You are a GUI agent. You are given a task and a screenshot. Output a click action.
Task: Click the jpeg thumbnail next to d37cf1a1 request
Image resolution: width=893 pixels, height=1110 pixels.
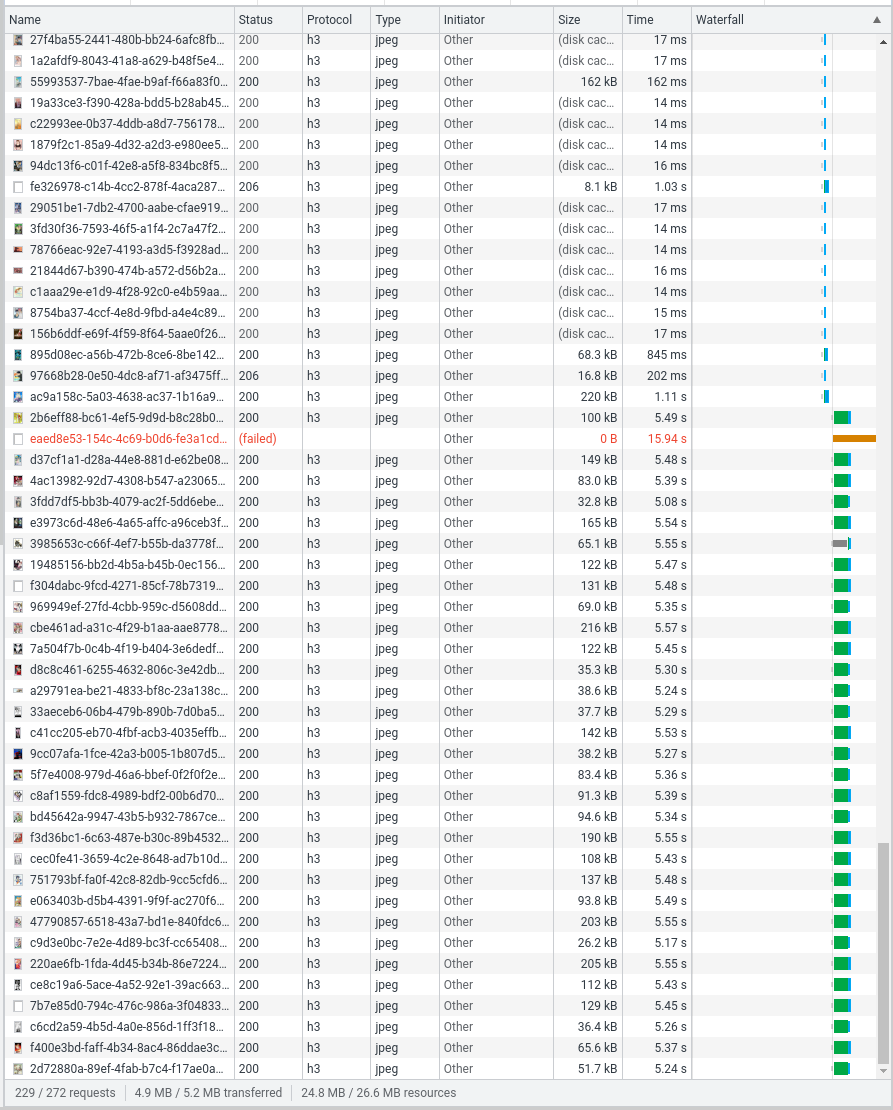[x=17, y=460]
